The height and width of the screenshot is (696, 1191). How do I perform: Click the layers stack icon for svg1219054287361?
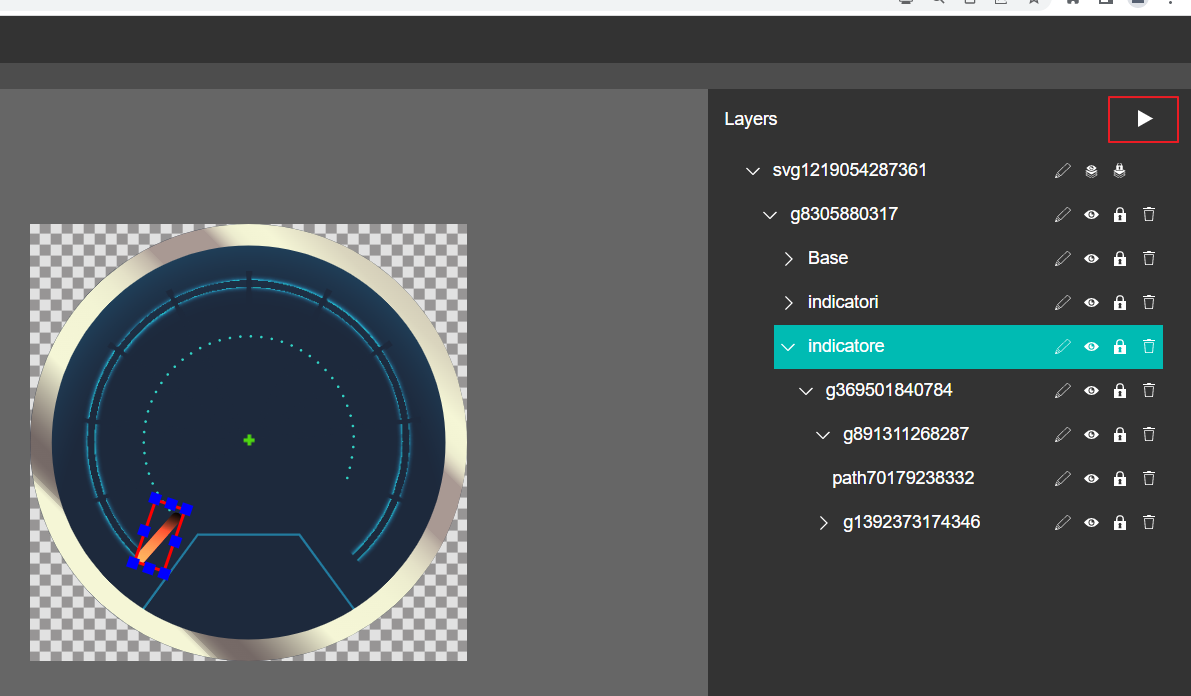[1091, 171]
